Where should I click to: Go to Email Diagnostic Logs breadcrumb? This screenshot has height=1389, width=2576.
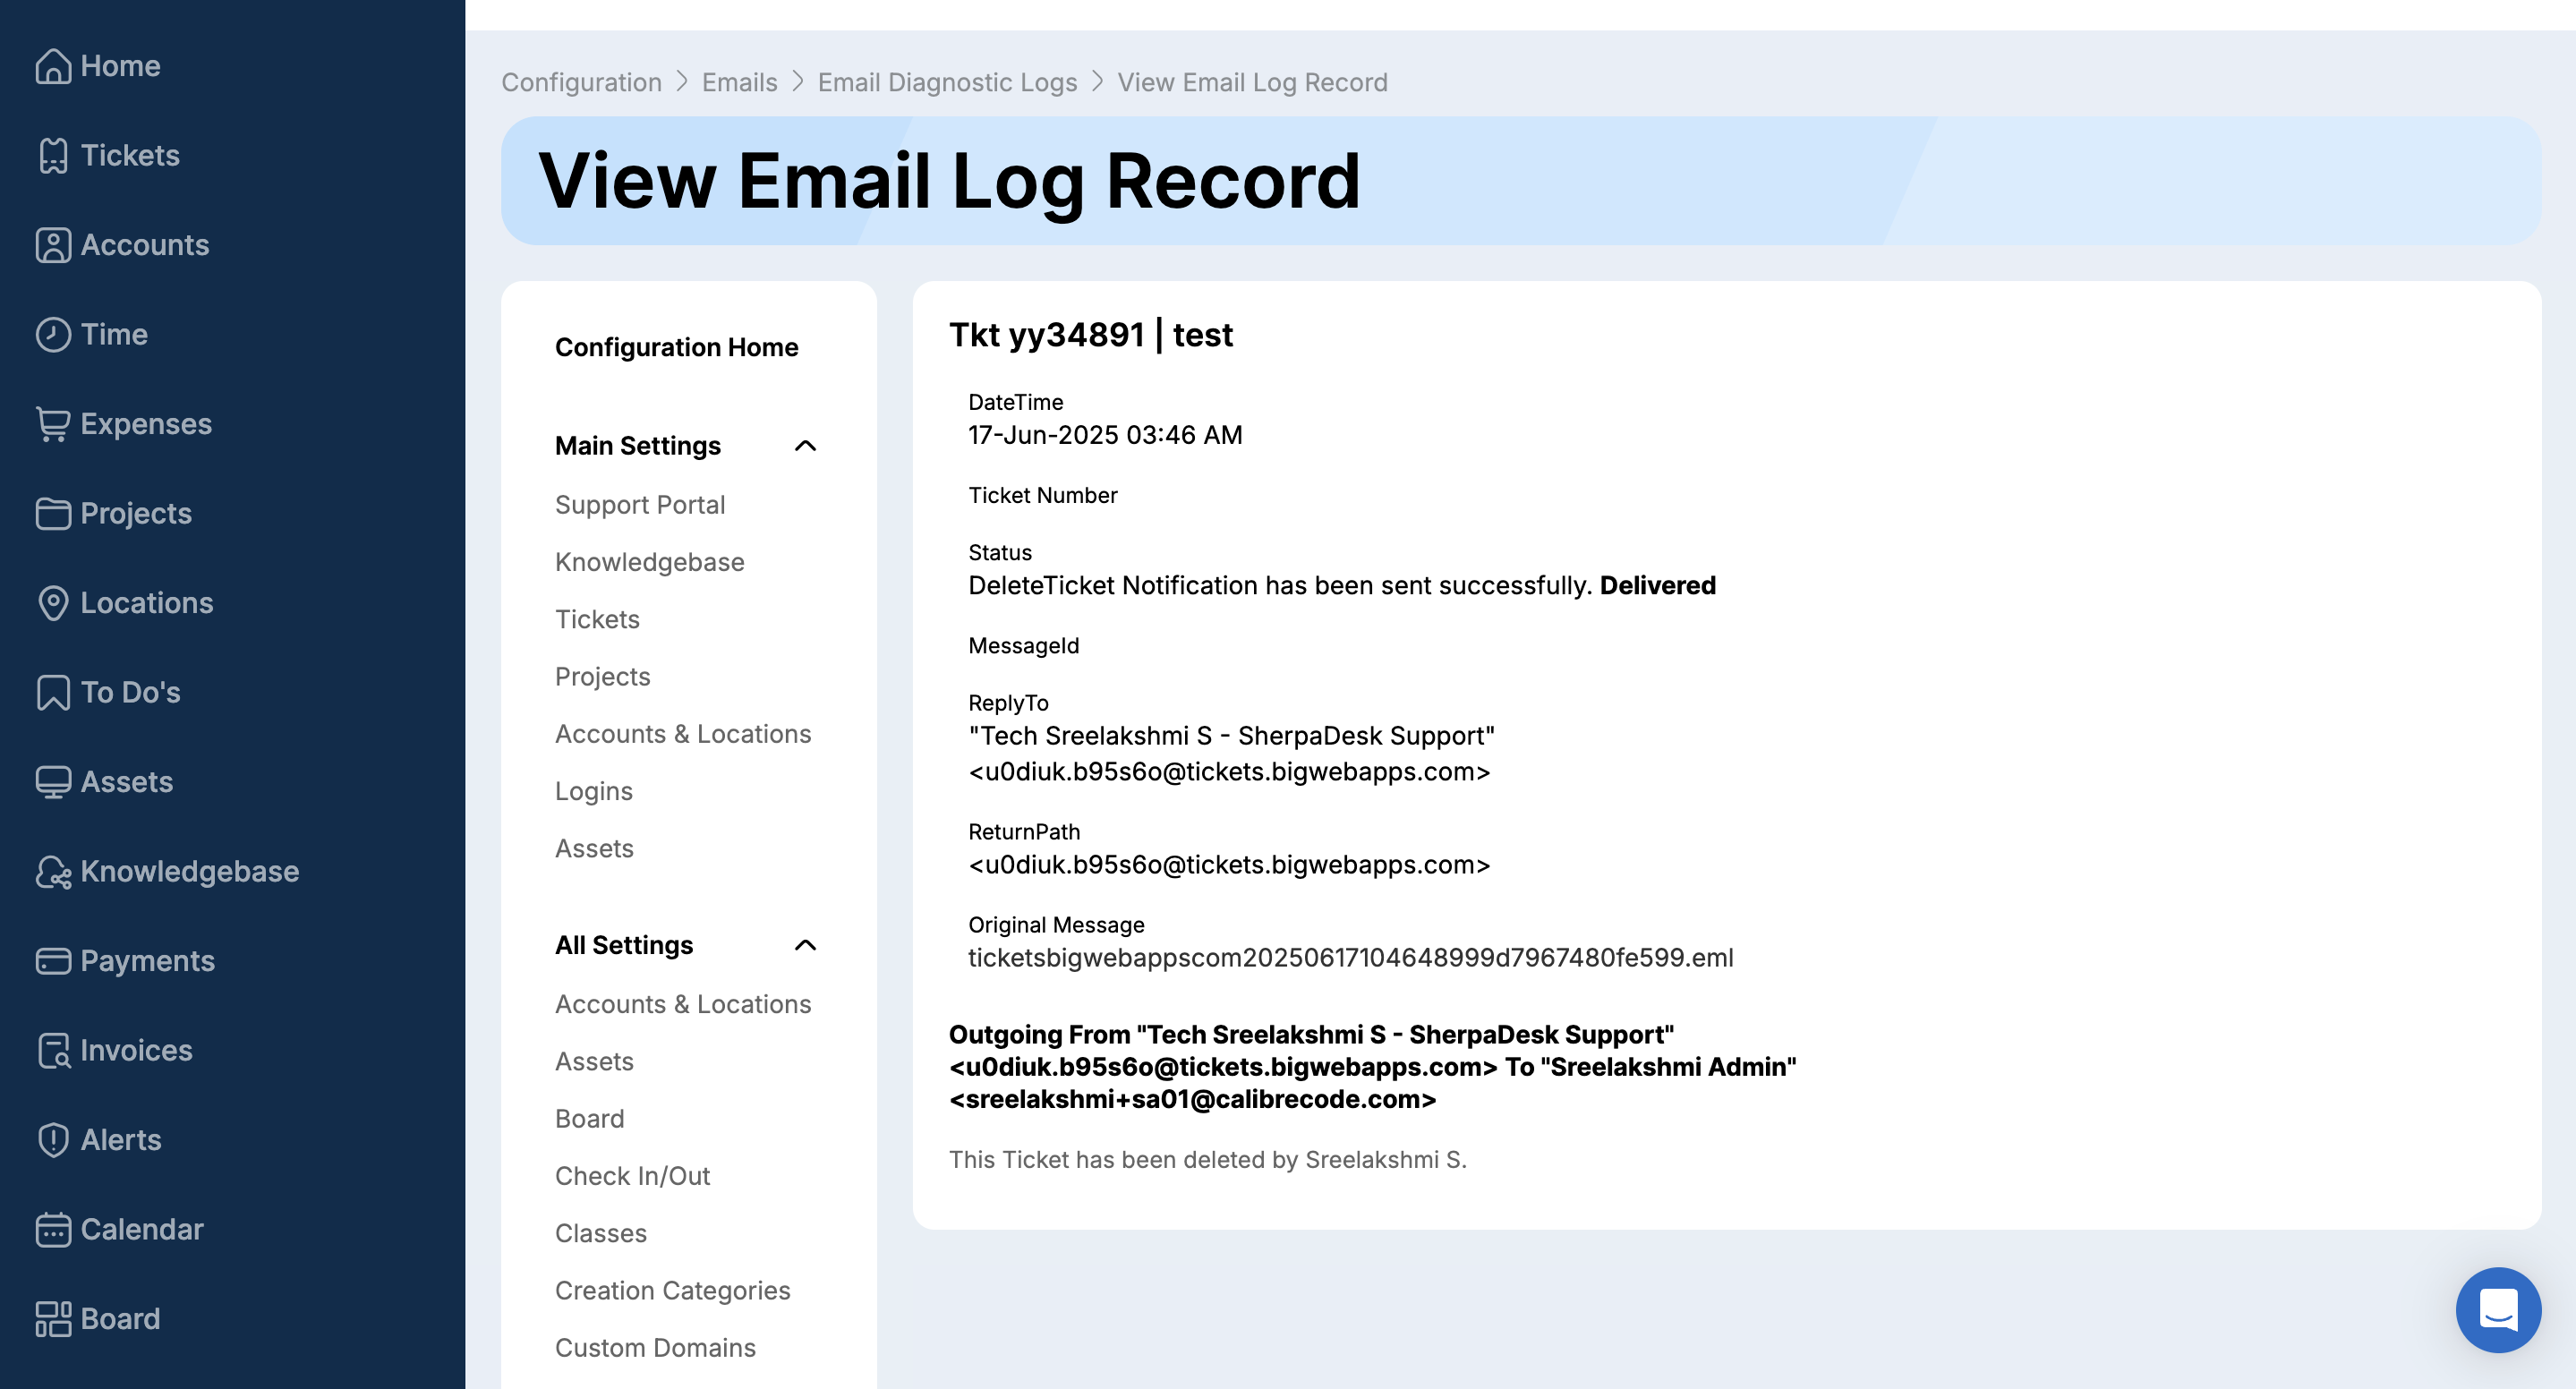coord(946,82)
